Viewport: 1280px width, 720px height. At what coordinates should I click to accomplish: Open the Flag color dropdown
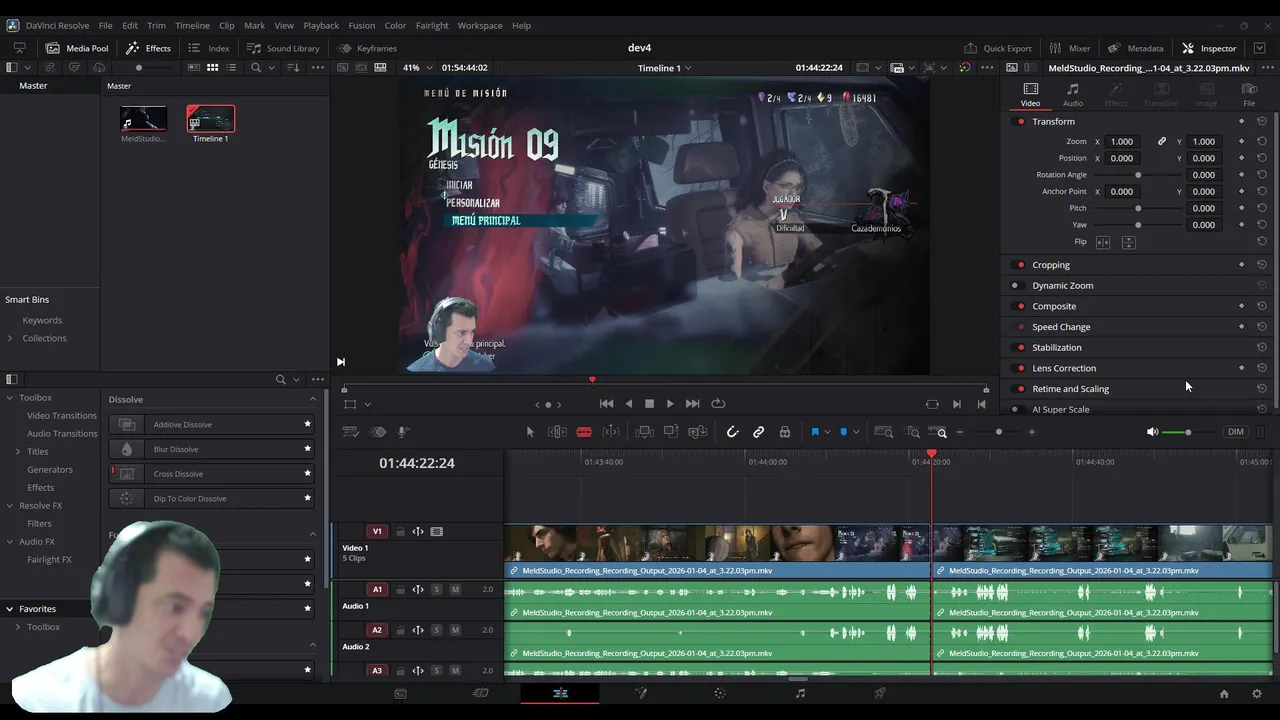point(828,433)
